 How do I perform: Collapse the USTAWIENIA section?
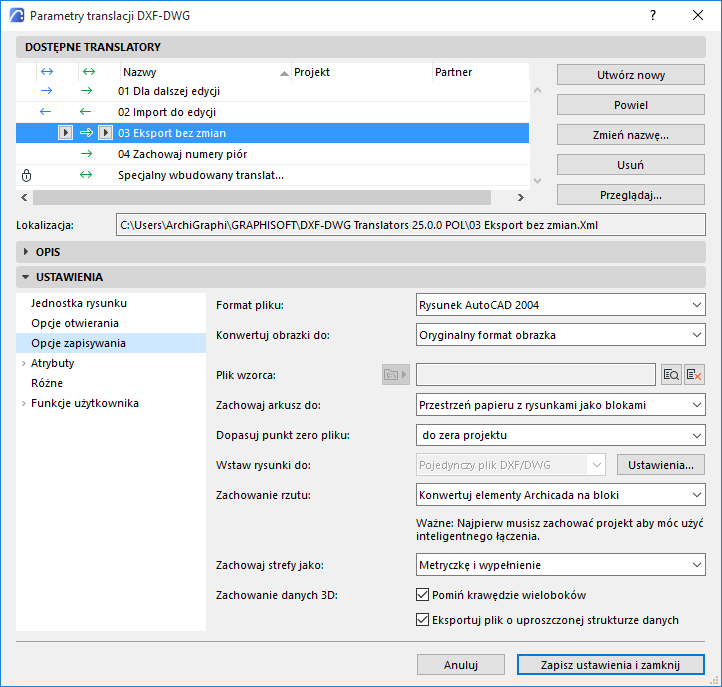coord(26,277)
